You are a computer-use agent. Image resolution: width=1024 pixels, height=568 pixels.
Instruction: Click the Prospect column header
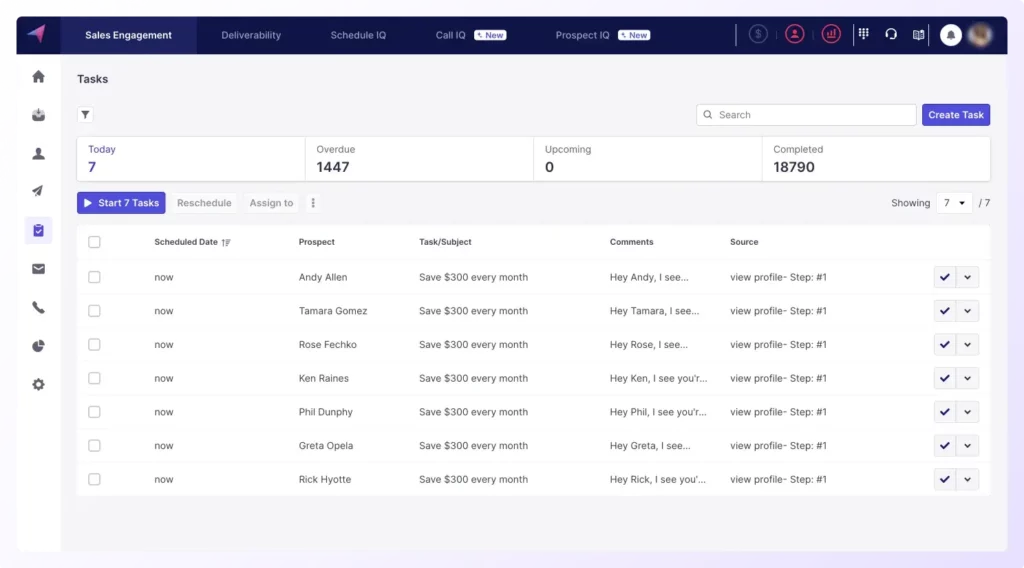point(317,242)
